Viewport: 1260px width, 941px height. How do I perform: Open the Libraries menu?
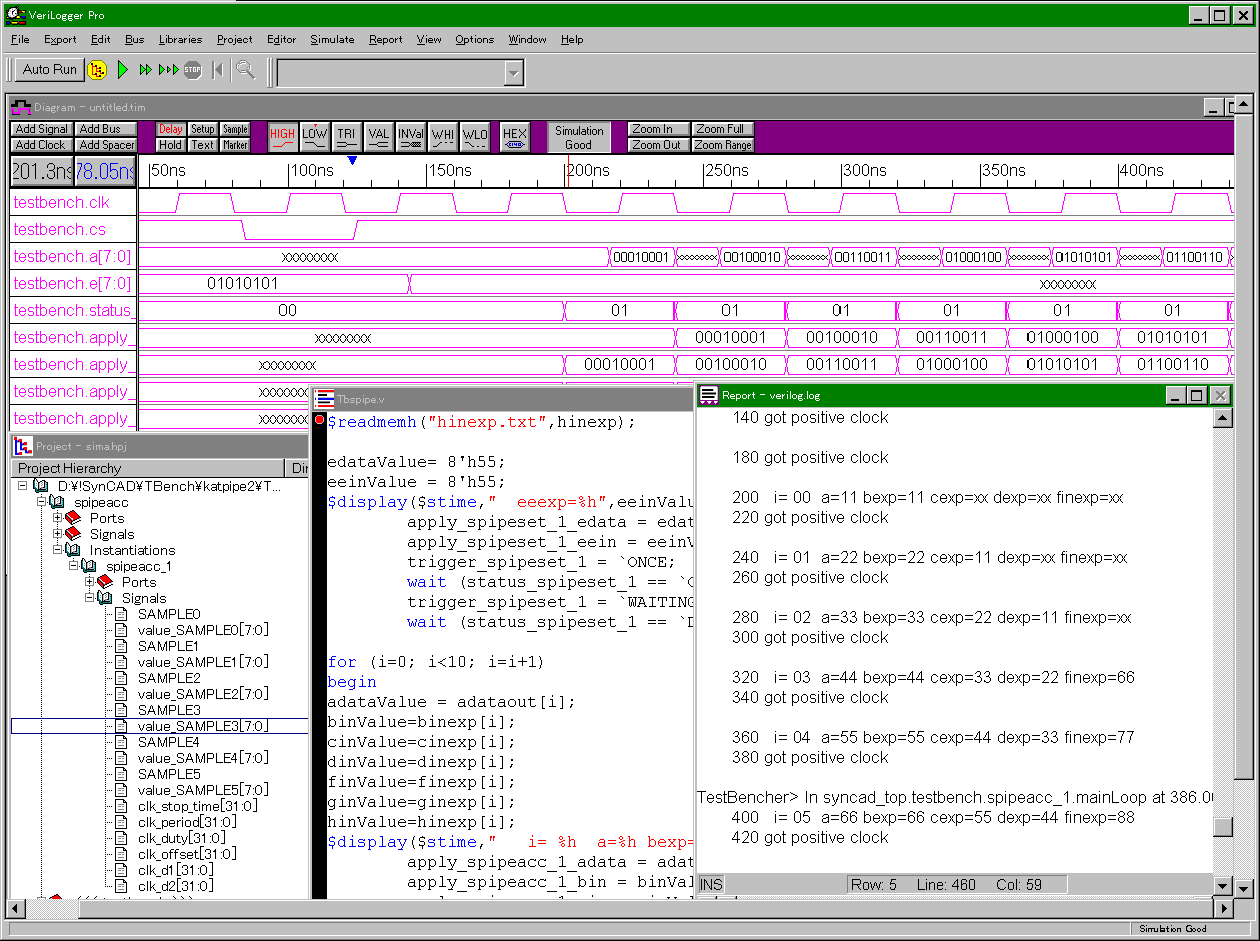(180, 40)
